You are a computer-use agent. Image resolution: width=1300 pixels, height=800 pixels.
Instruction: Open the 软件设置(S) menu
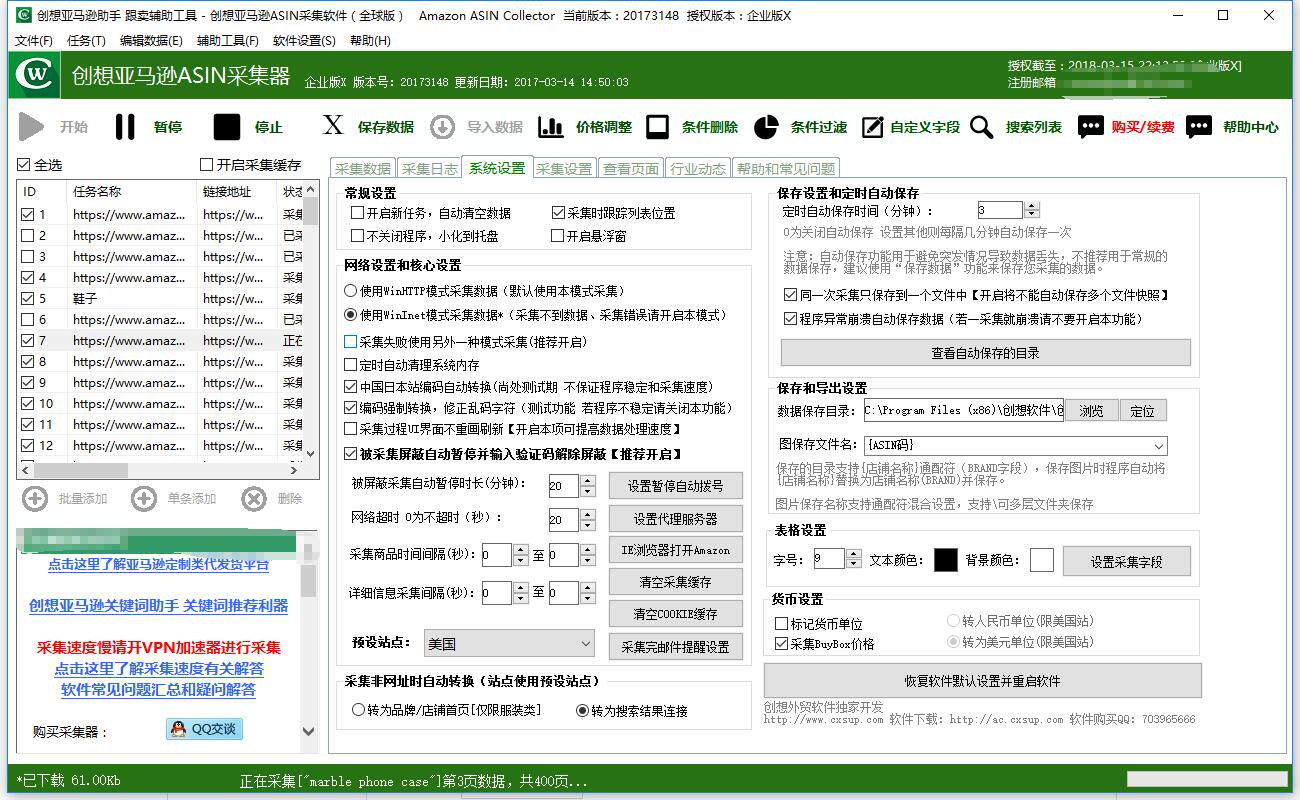click(x=304, y=41)
